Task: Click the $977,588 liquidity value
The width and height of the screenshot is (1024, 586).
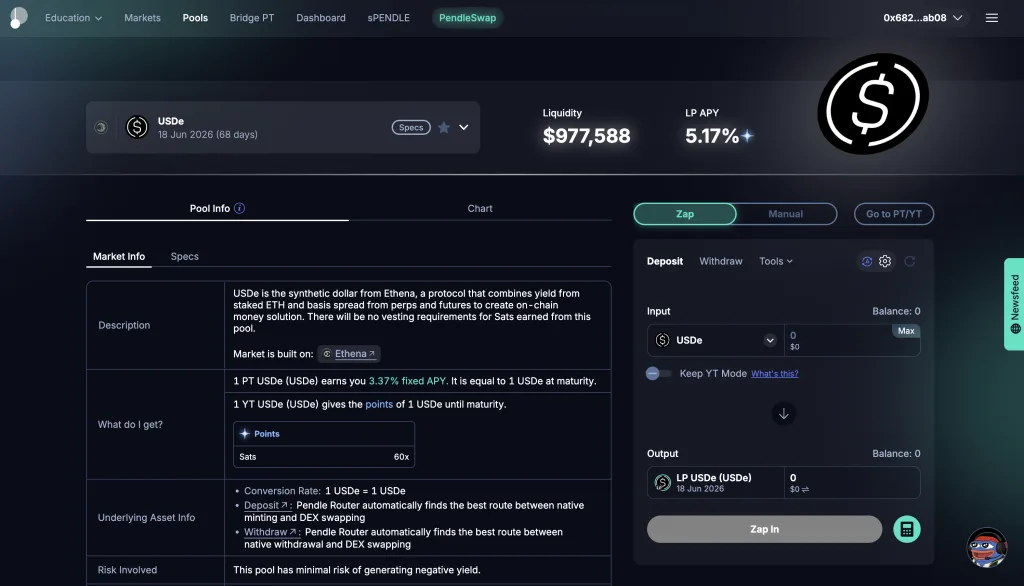Action: (x=586, y=136)
